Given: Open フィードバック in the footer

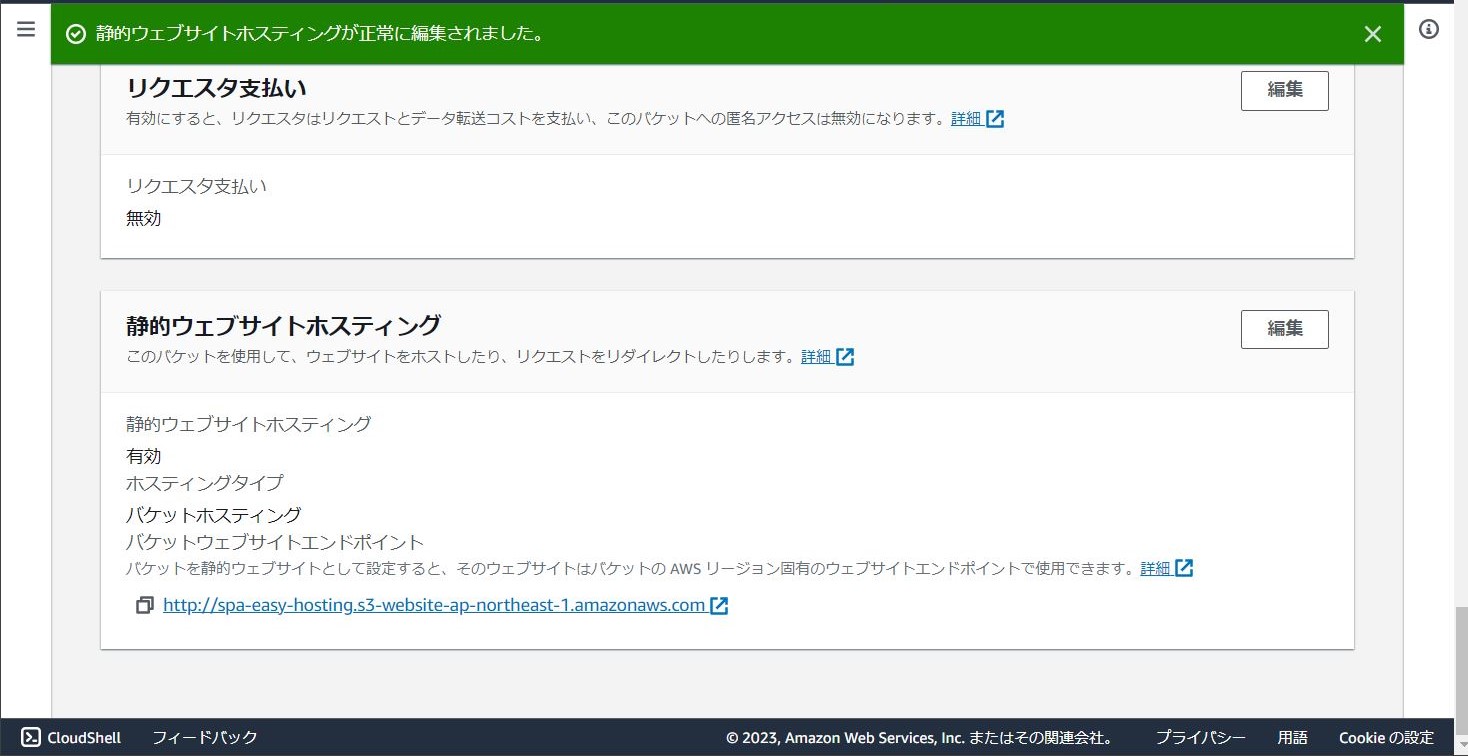Looking at the screenshot, I should click(x=205, y=737).
